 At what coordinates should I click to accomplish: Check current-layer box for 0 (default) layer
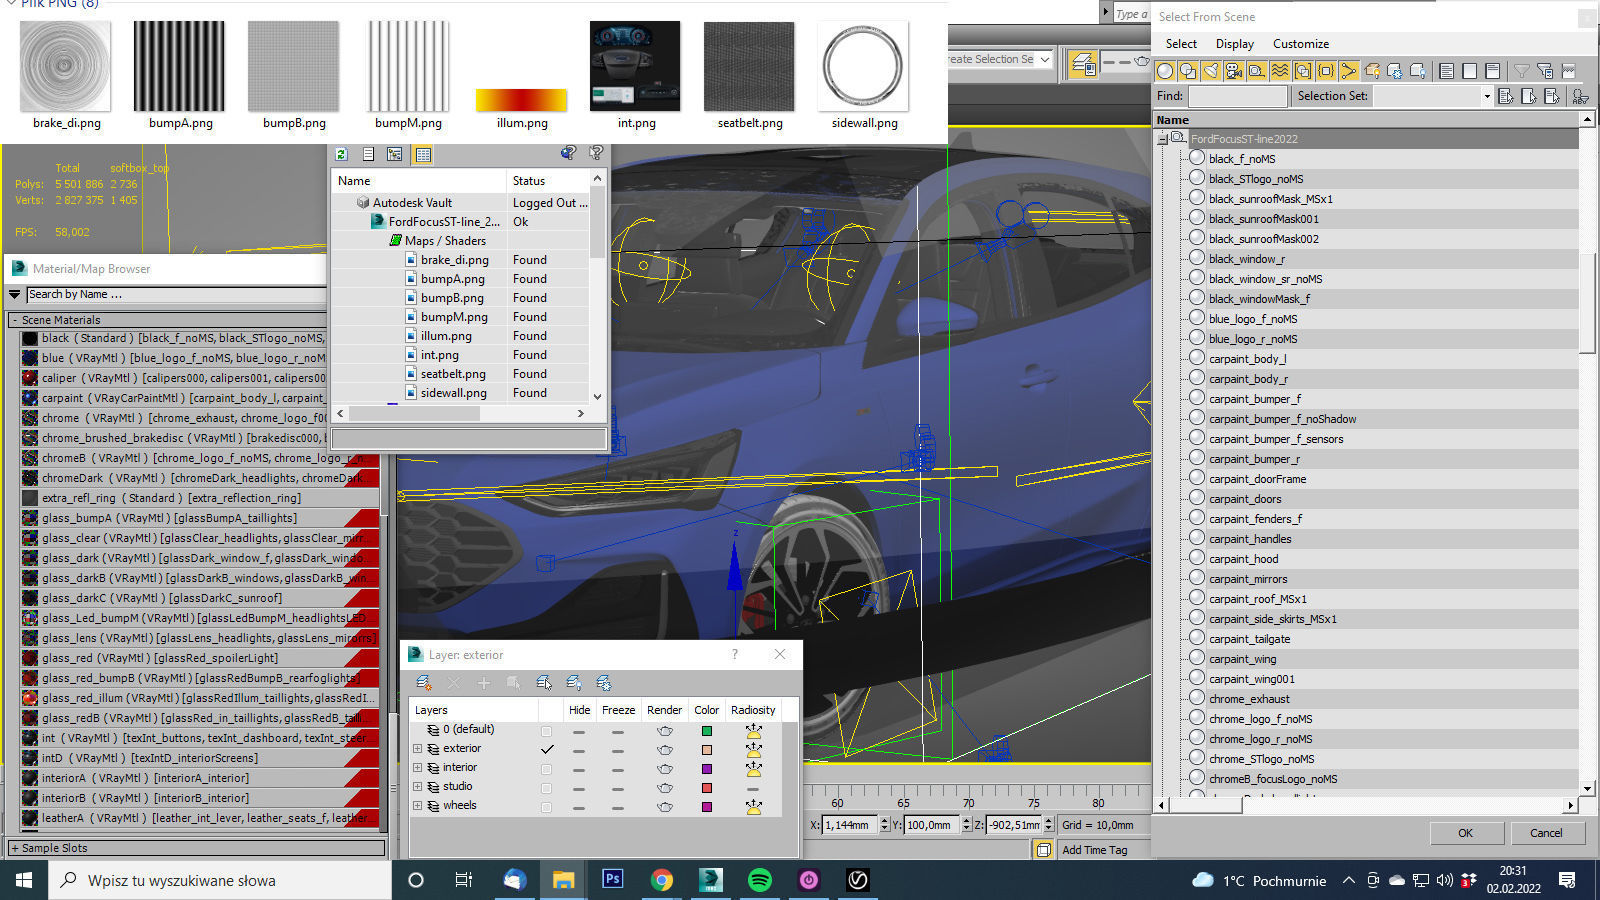546,731
